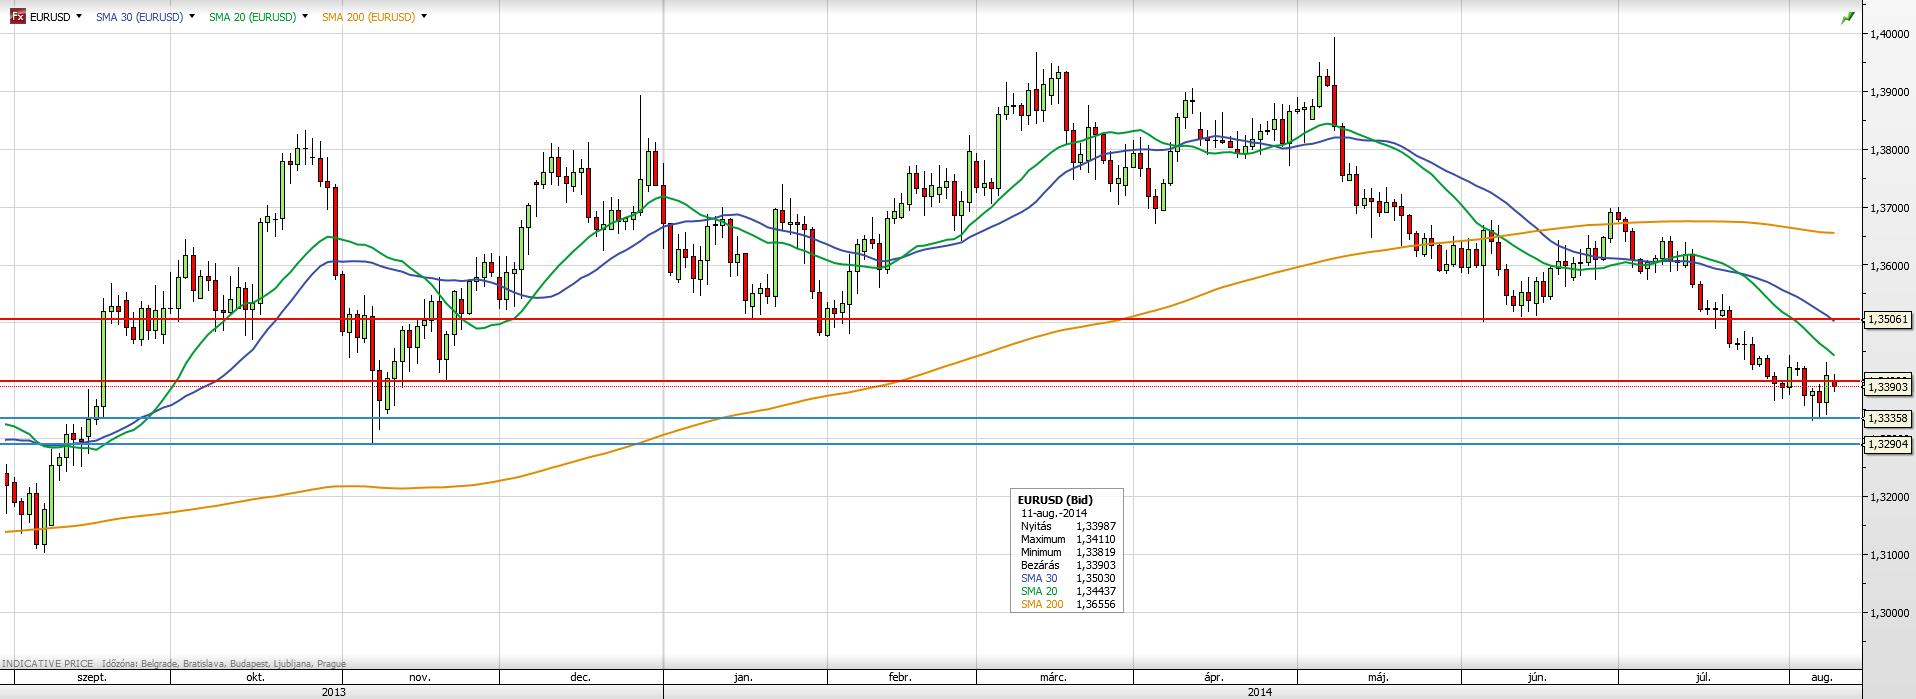Open the SMA 20 (EURUSD) dropdown arrow
This screenshot has width=1916, height=699.
(305, 17)
